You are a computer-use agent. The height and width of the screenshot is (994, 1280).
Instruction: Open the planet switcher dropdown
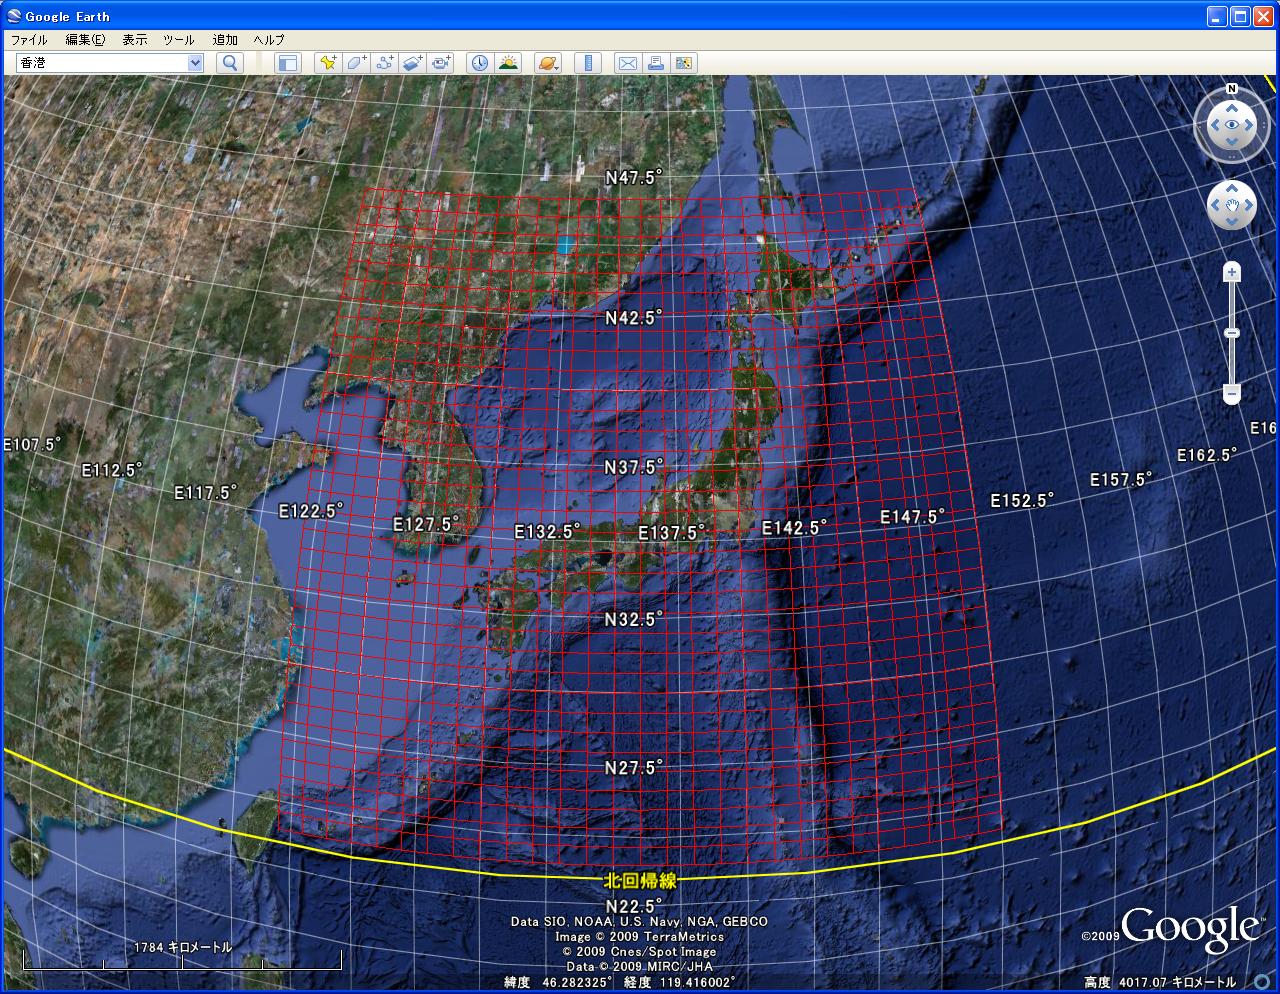[x=548, y=63]
